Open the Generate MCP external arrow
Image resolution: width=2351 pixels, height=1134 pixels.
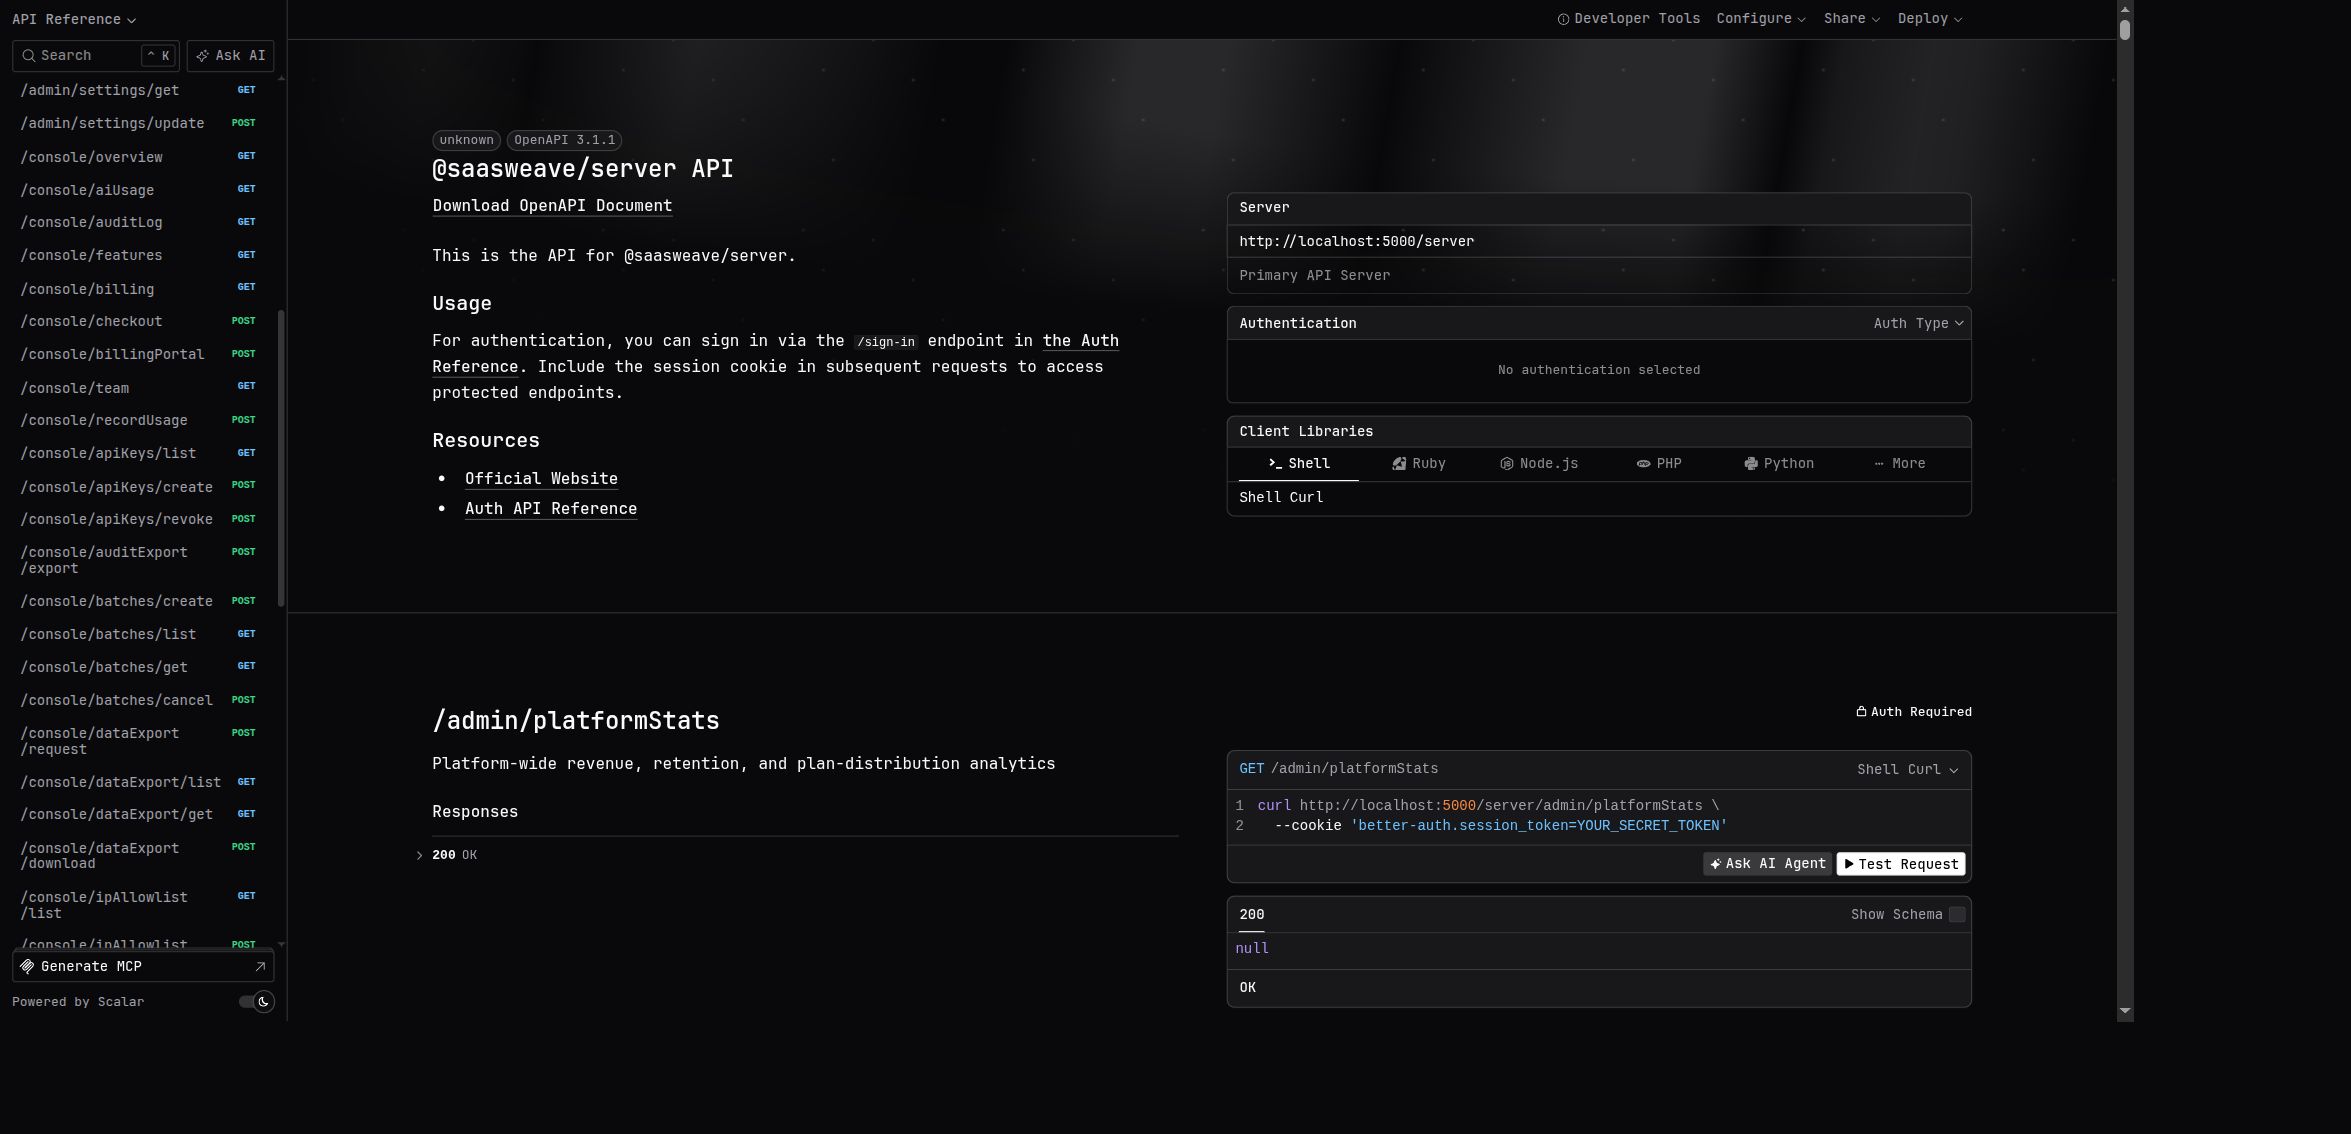coord(260,967)
